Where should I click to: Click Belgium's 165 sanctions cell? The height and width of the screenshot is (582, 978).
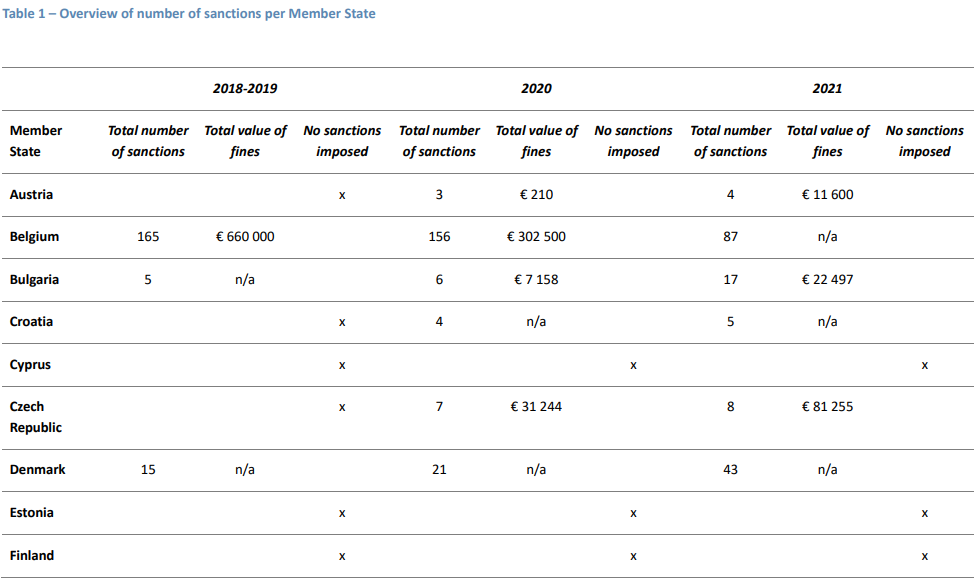[148, 236]
